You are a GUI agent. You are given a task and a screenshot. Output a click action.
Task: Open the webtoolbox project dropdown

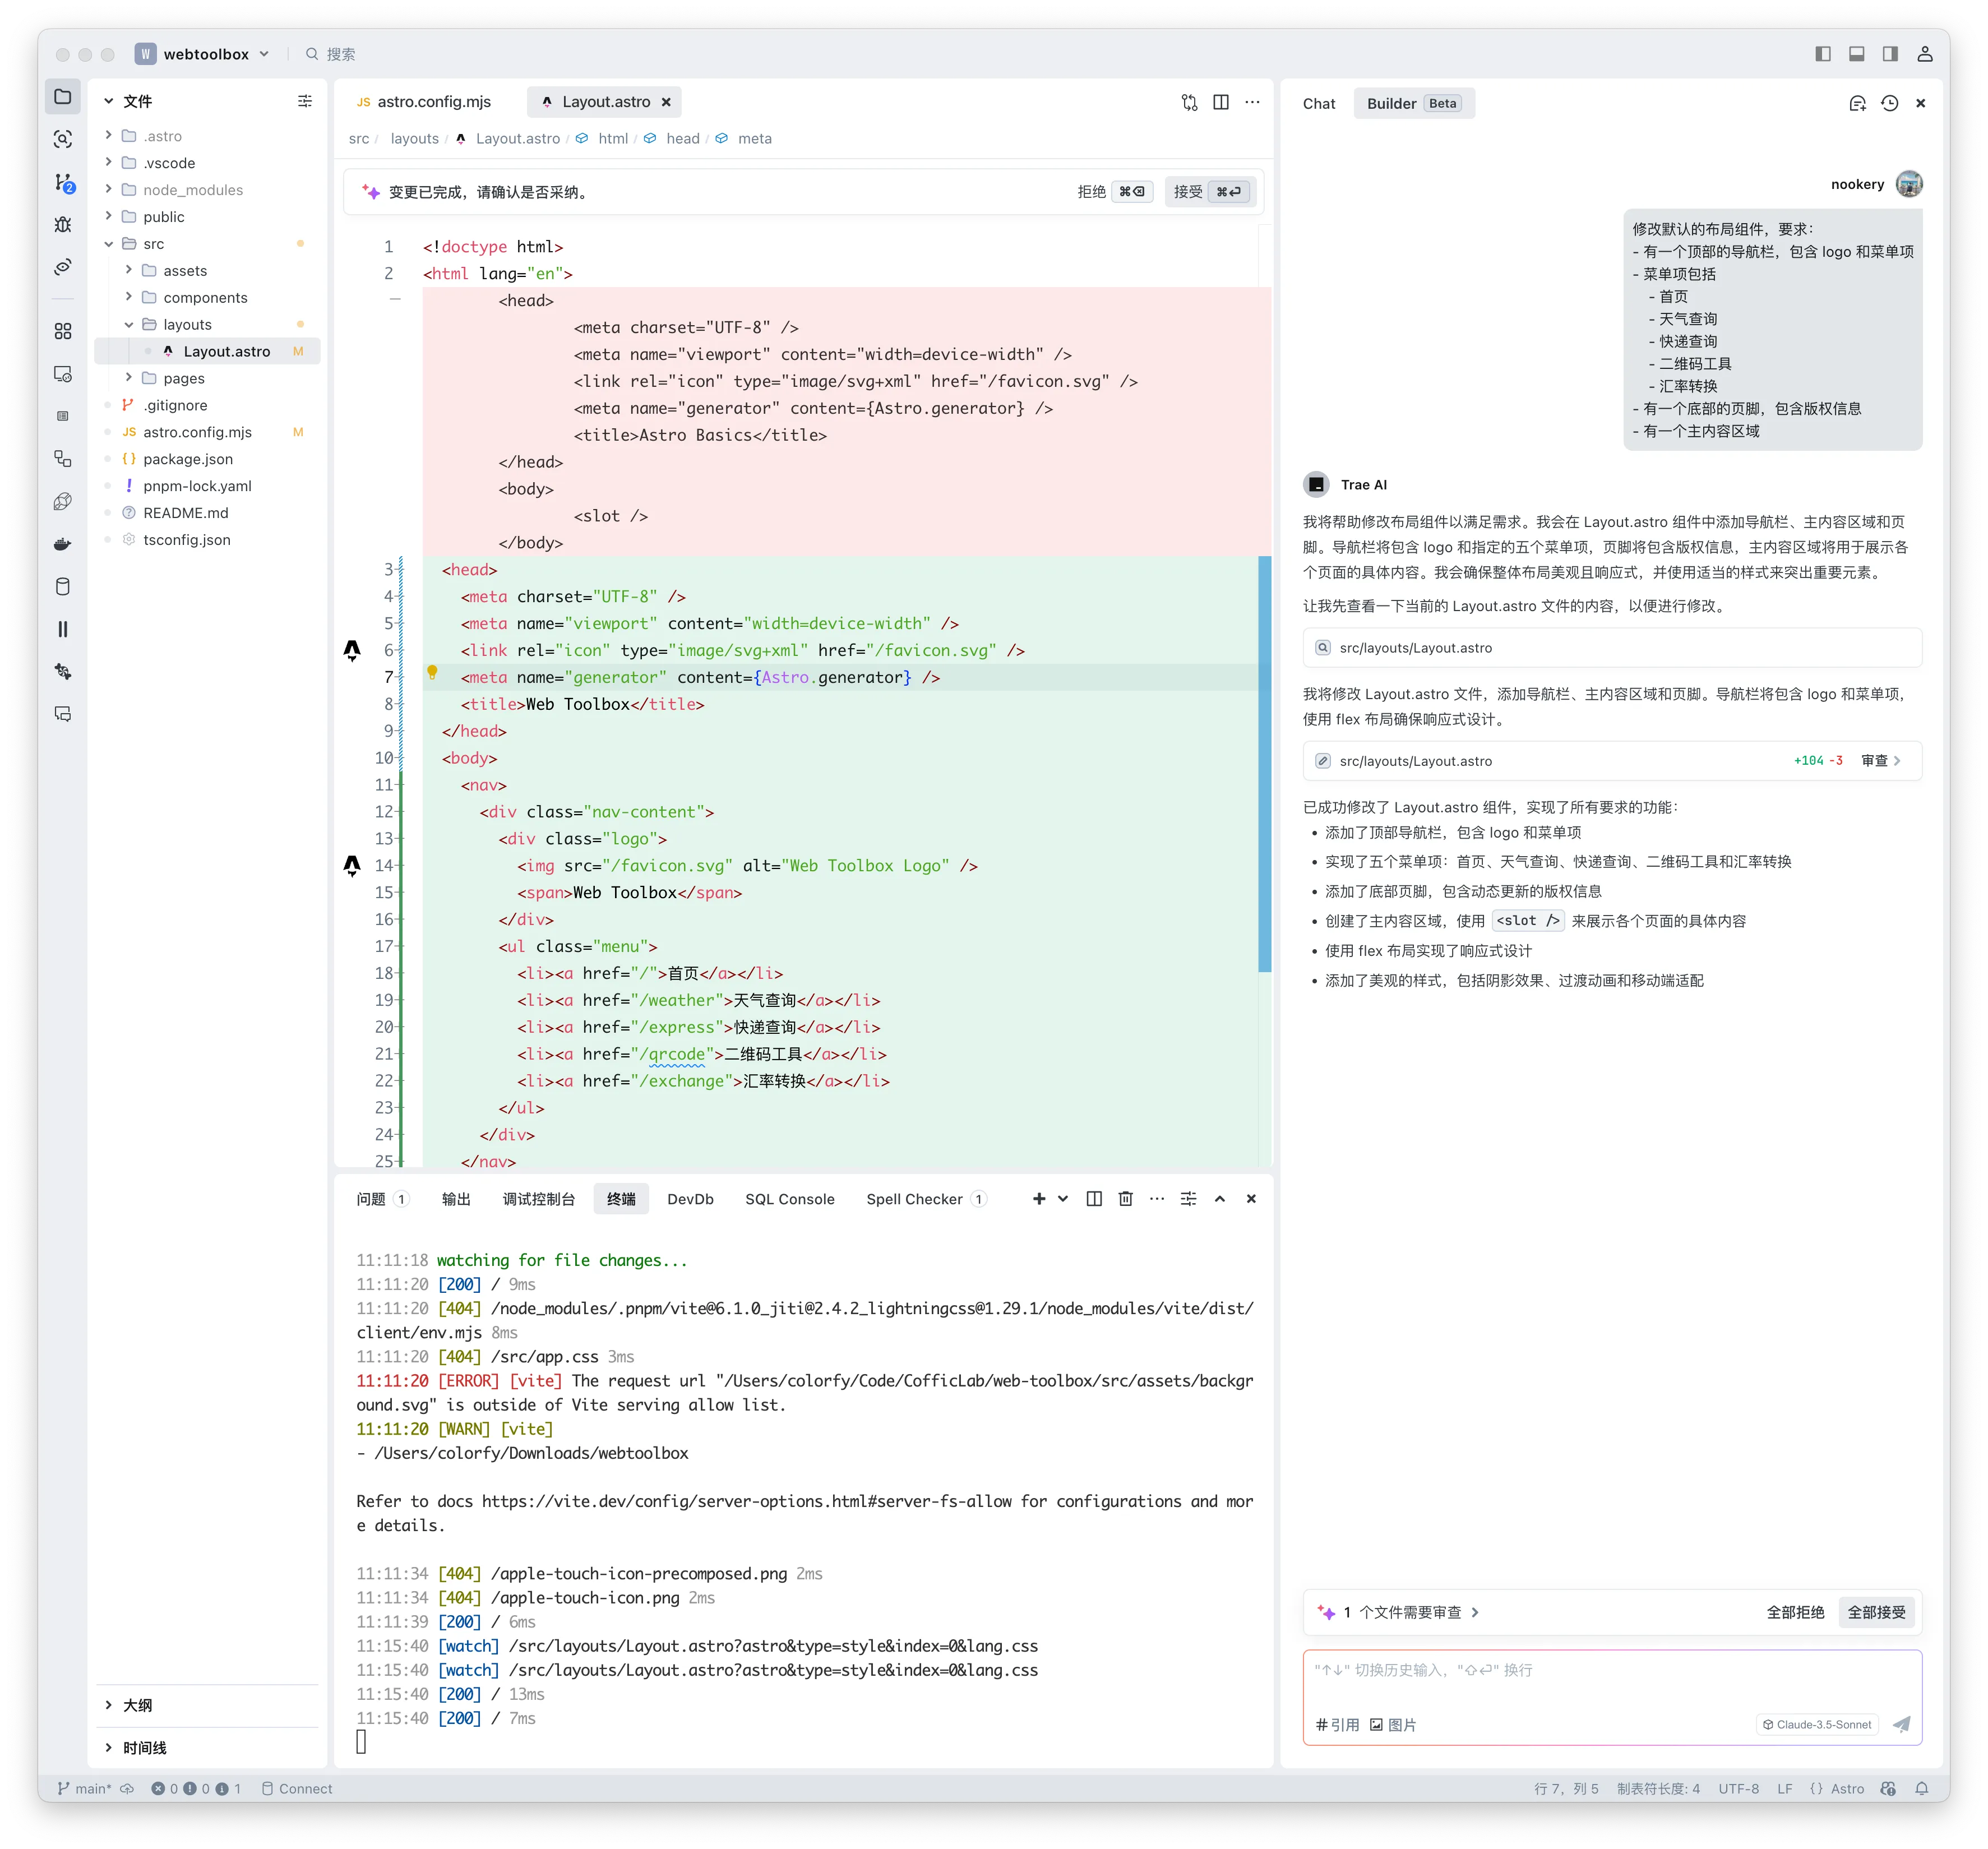pos(206,54)
